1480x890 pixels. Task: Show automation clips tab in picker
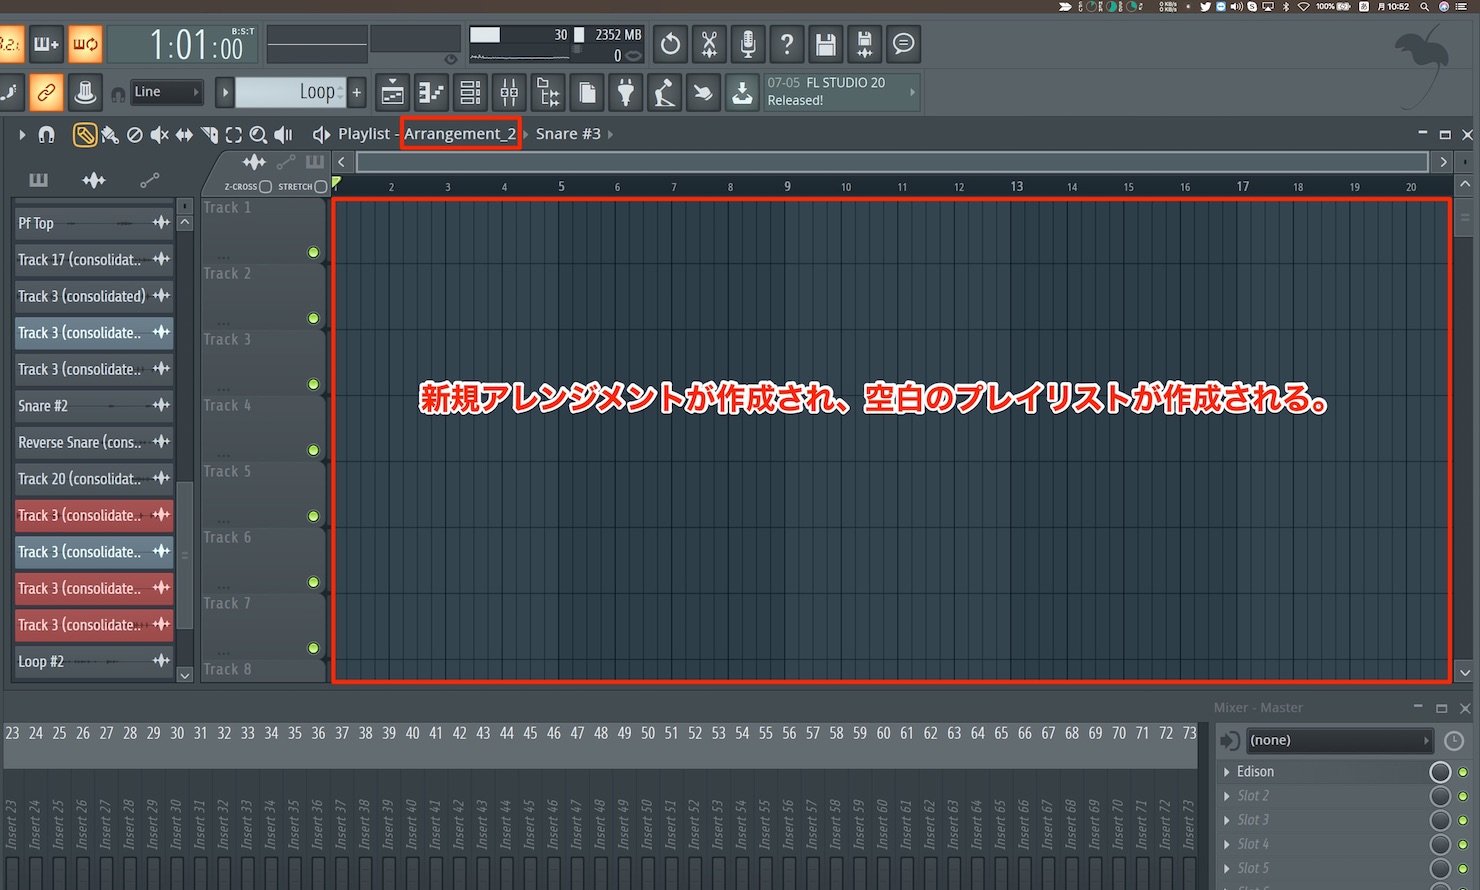point(149,180)
